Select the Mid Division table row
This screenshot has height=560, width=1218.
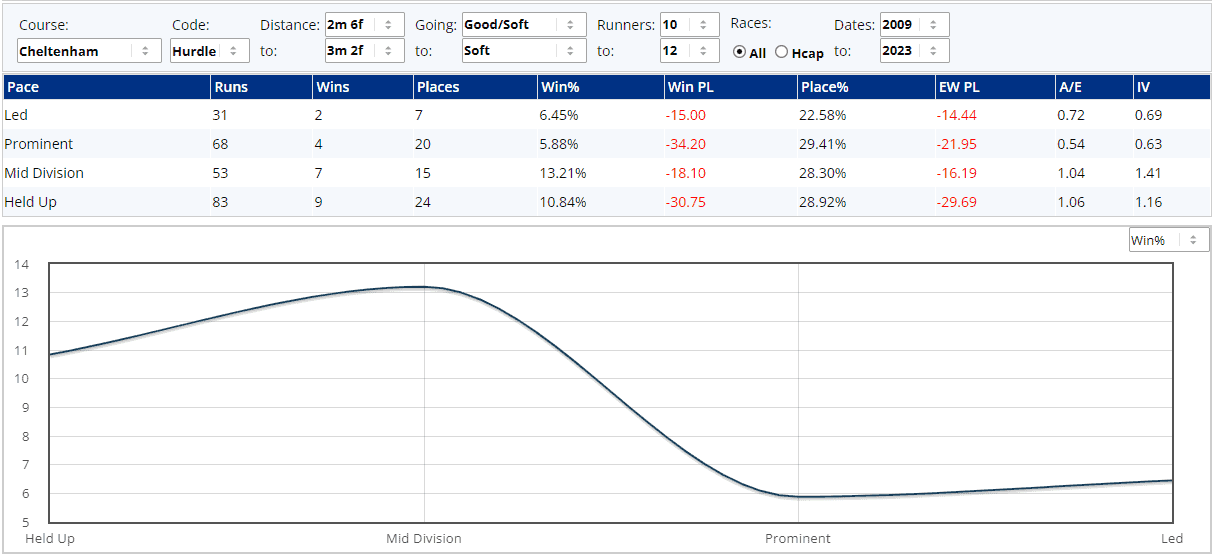pyautogui.click(x=44, y=173)
